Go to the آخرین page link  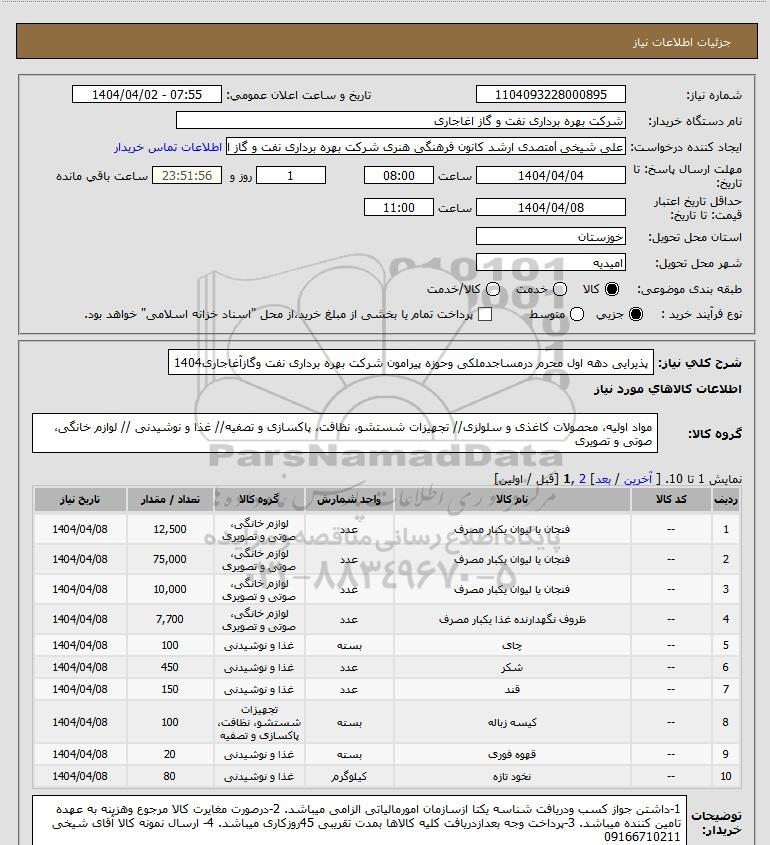[x=638, y=479]
